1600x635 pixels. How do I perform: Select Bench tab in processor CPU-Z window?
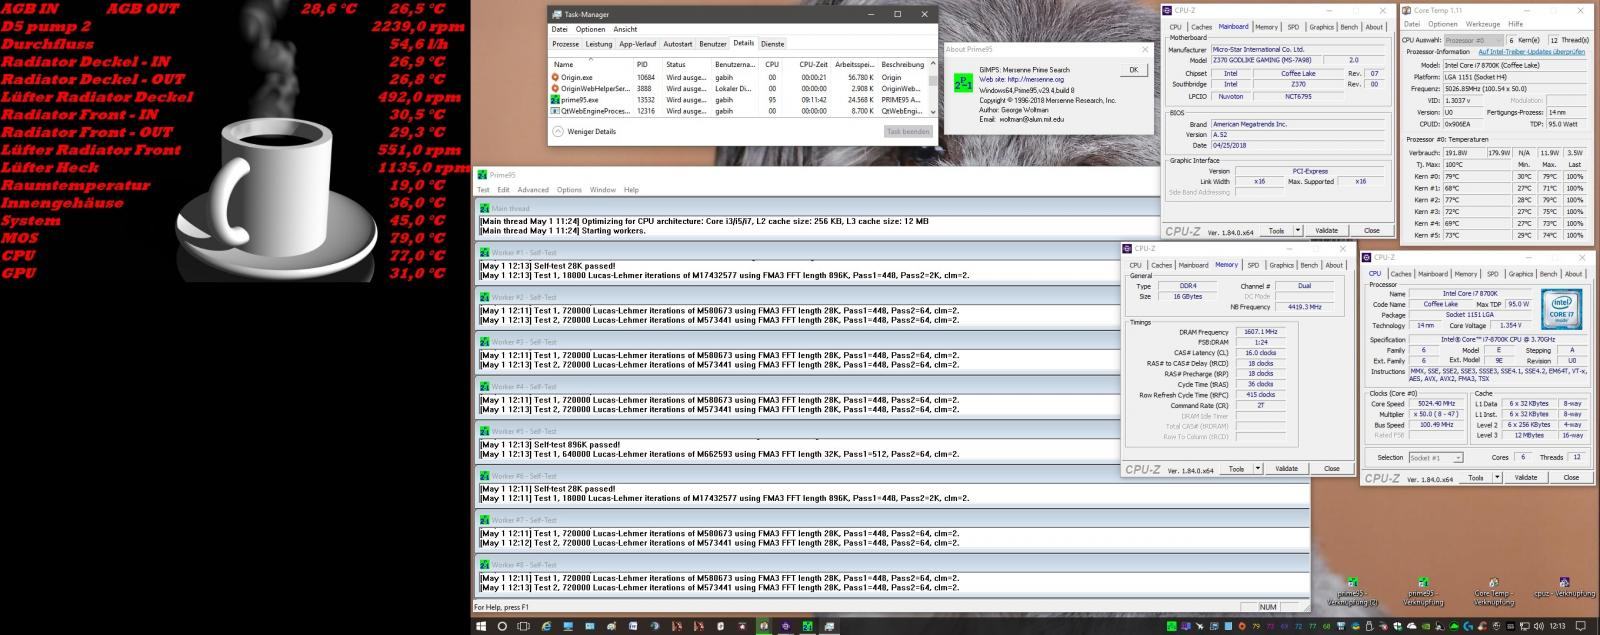pyautogui.click(x=1548, y=274)
